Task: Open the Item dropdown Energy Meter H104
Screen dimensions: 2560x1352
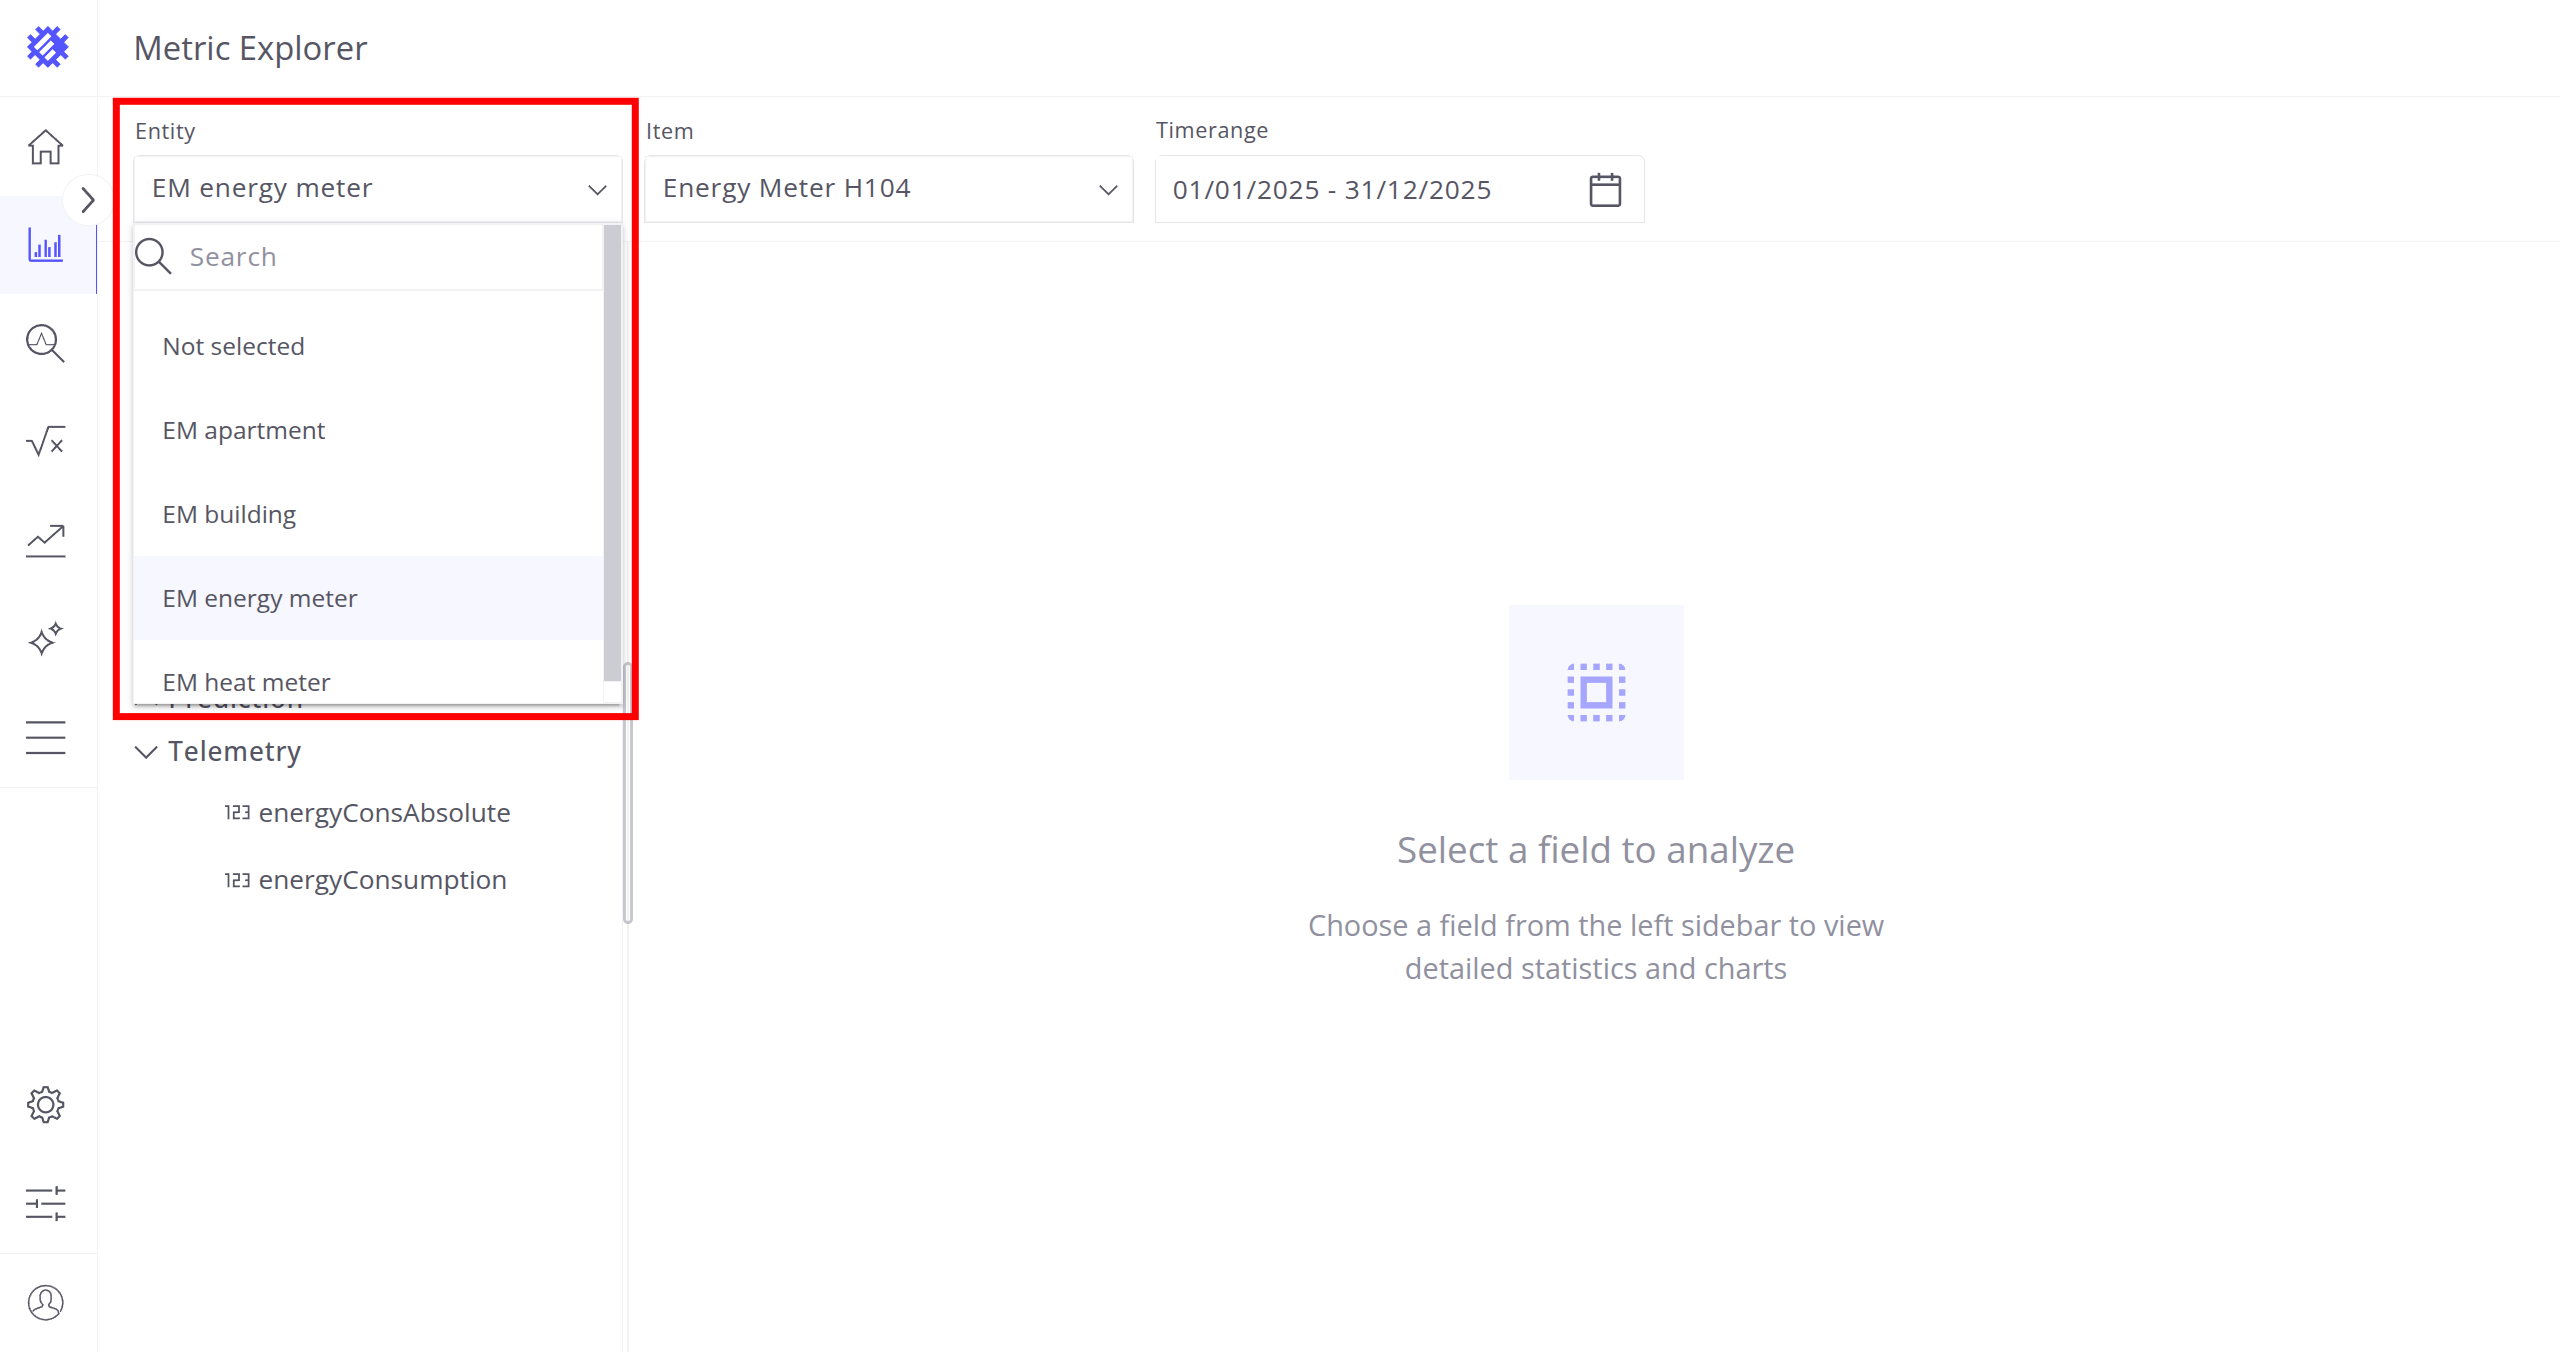Action: pos(888,189)
